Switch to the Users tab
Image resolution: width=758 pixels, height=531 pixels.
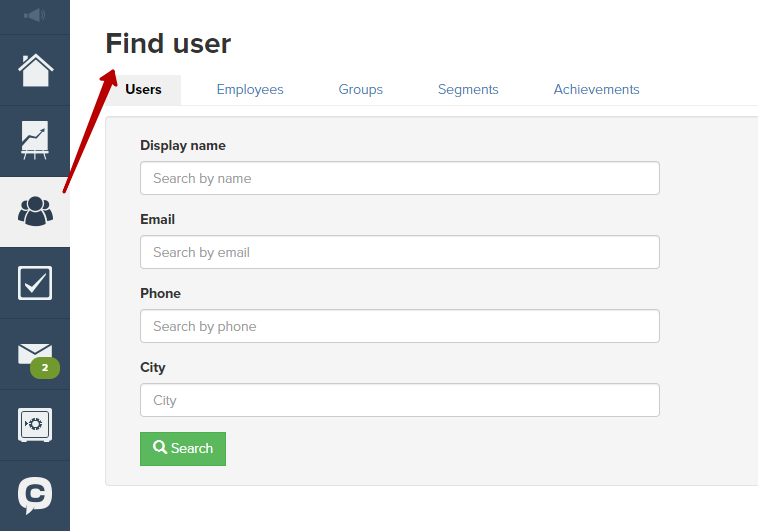pos(143,90)
